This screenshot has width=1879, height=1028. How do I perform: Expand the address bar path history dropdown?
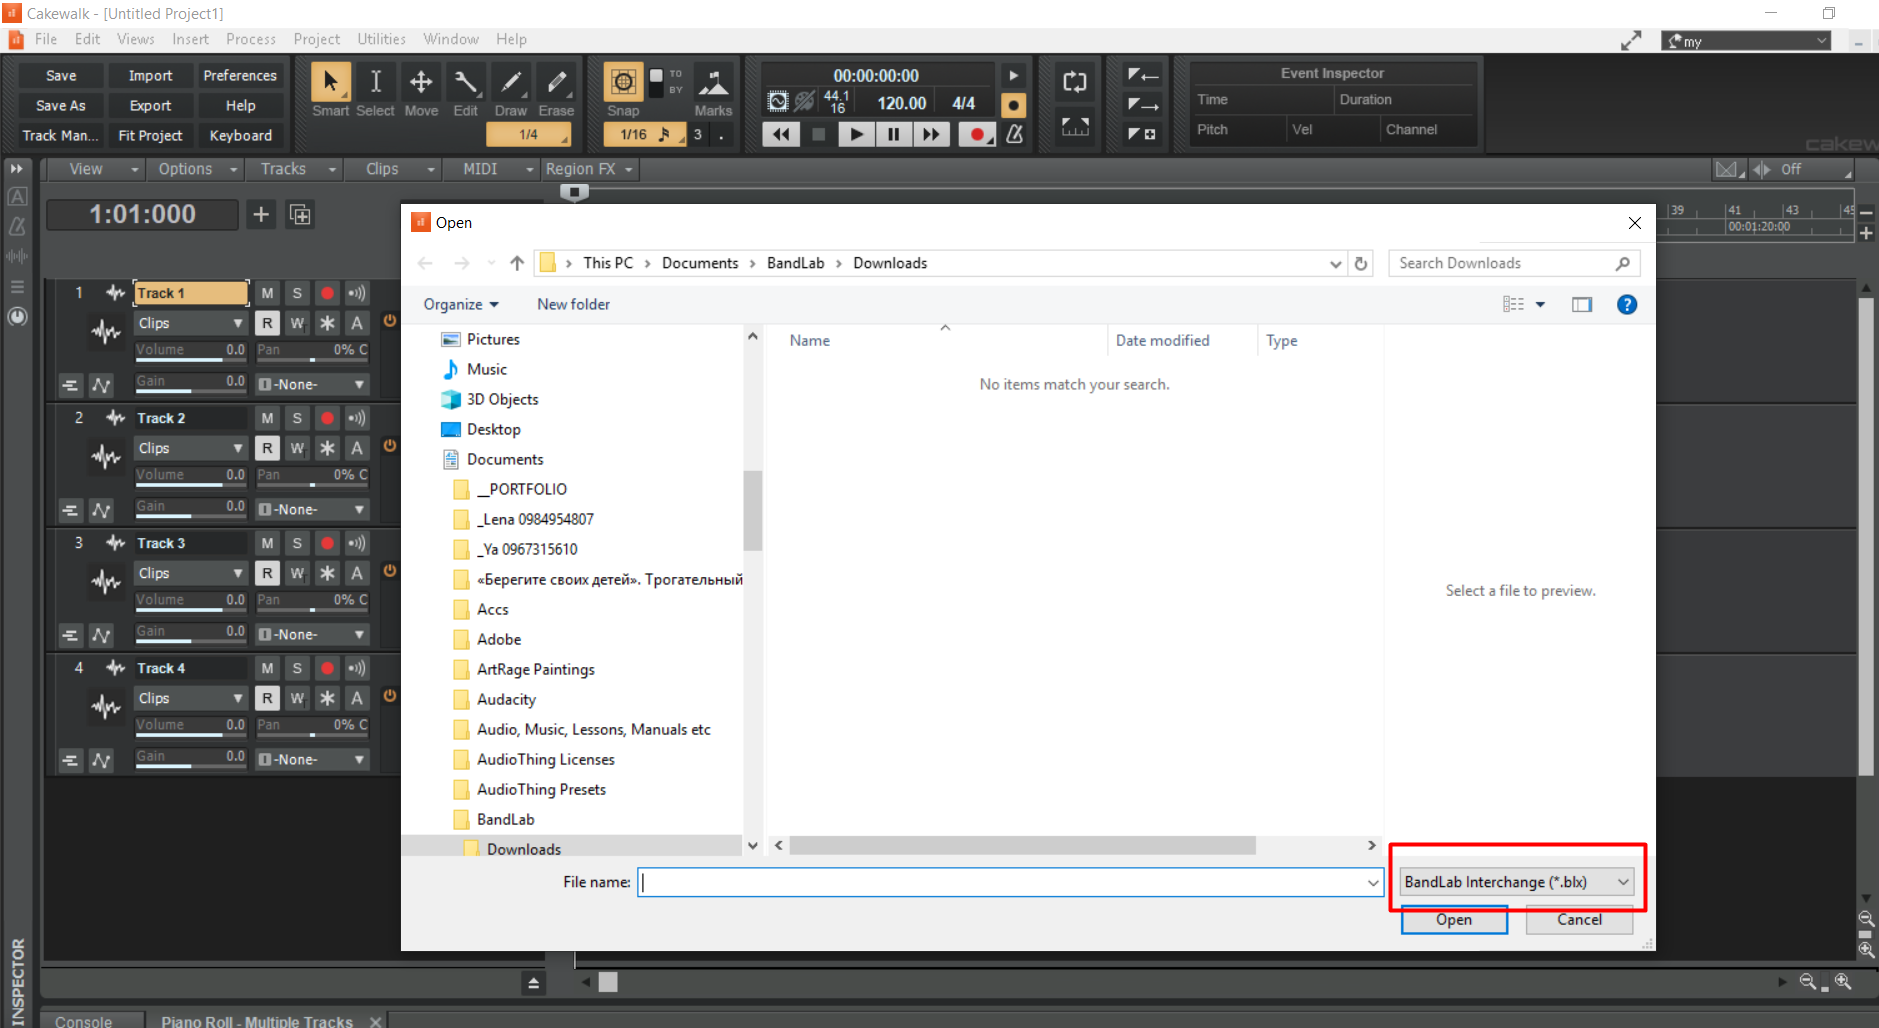point(1336,263)
